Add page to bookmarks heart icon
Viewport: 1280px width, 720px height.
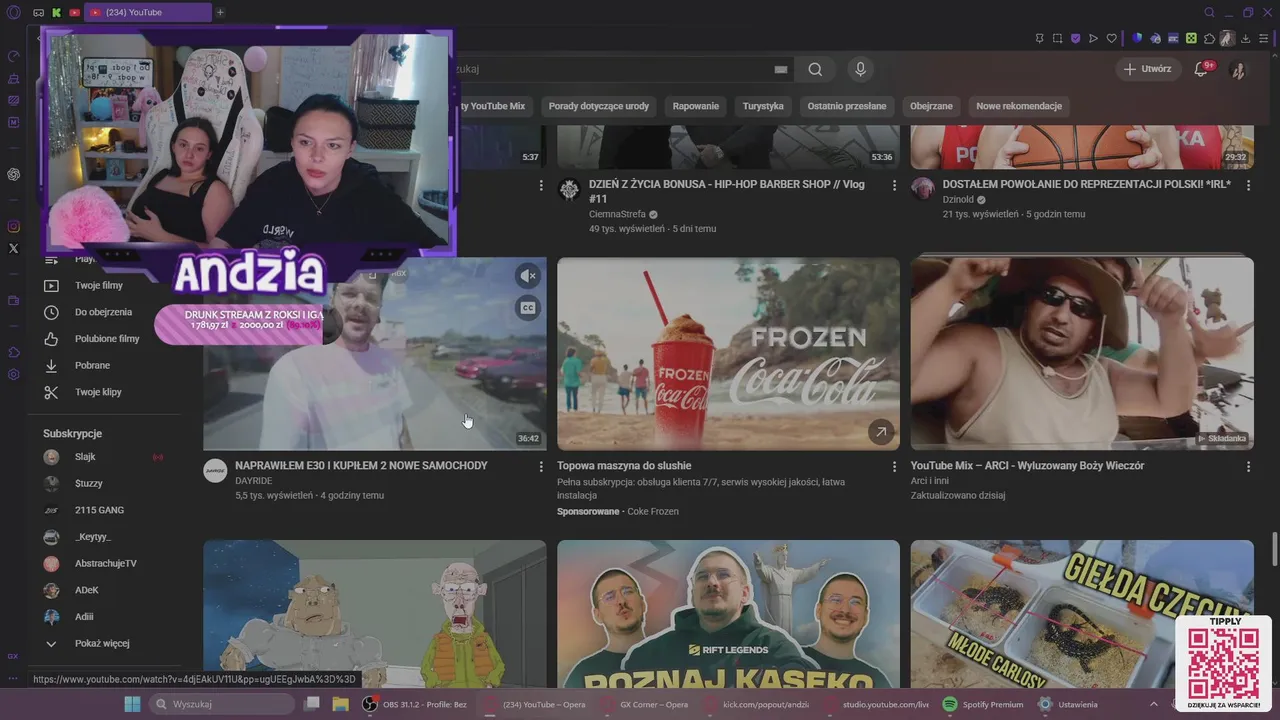1111,39
